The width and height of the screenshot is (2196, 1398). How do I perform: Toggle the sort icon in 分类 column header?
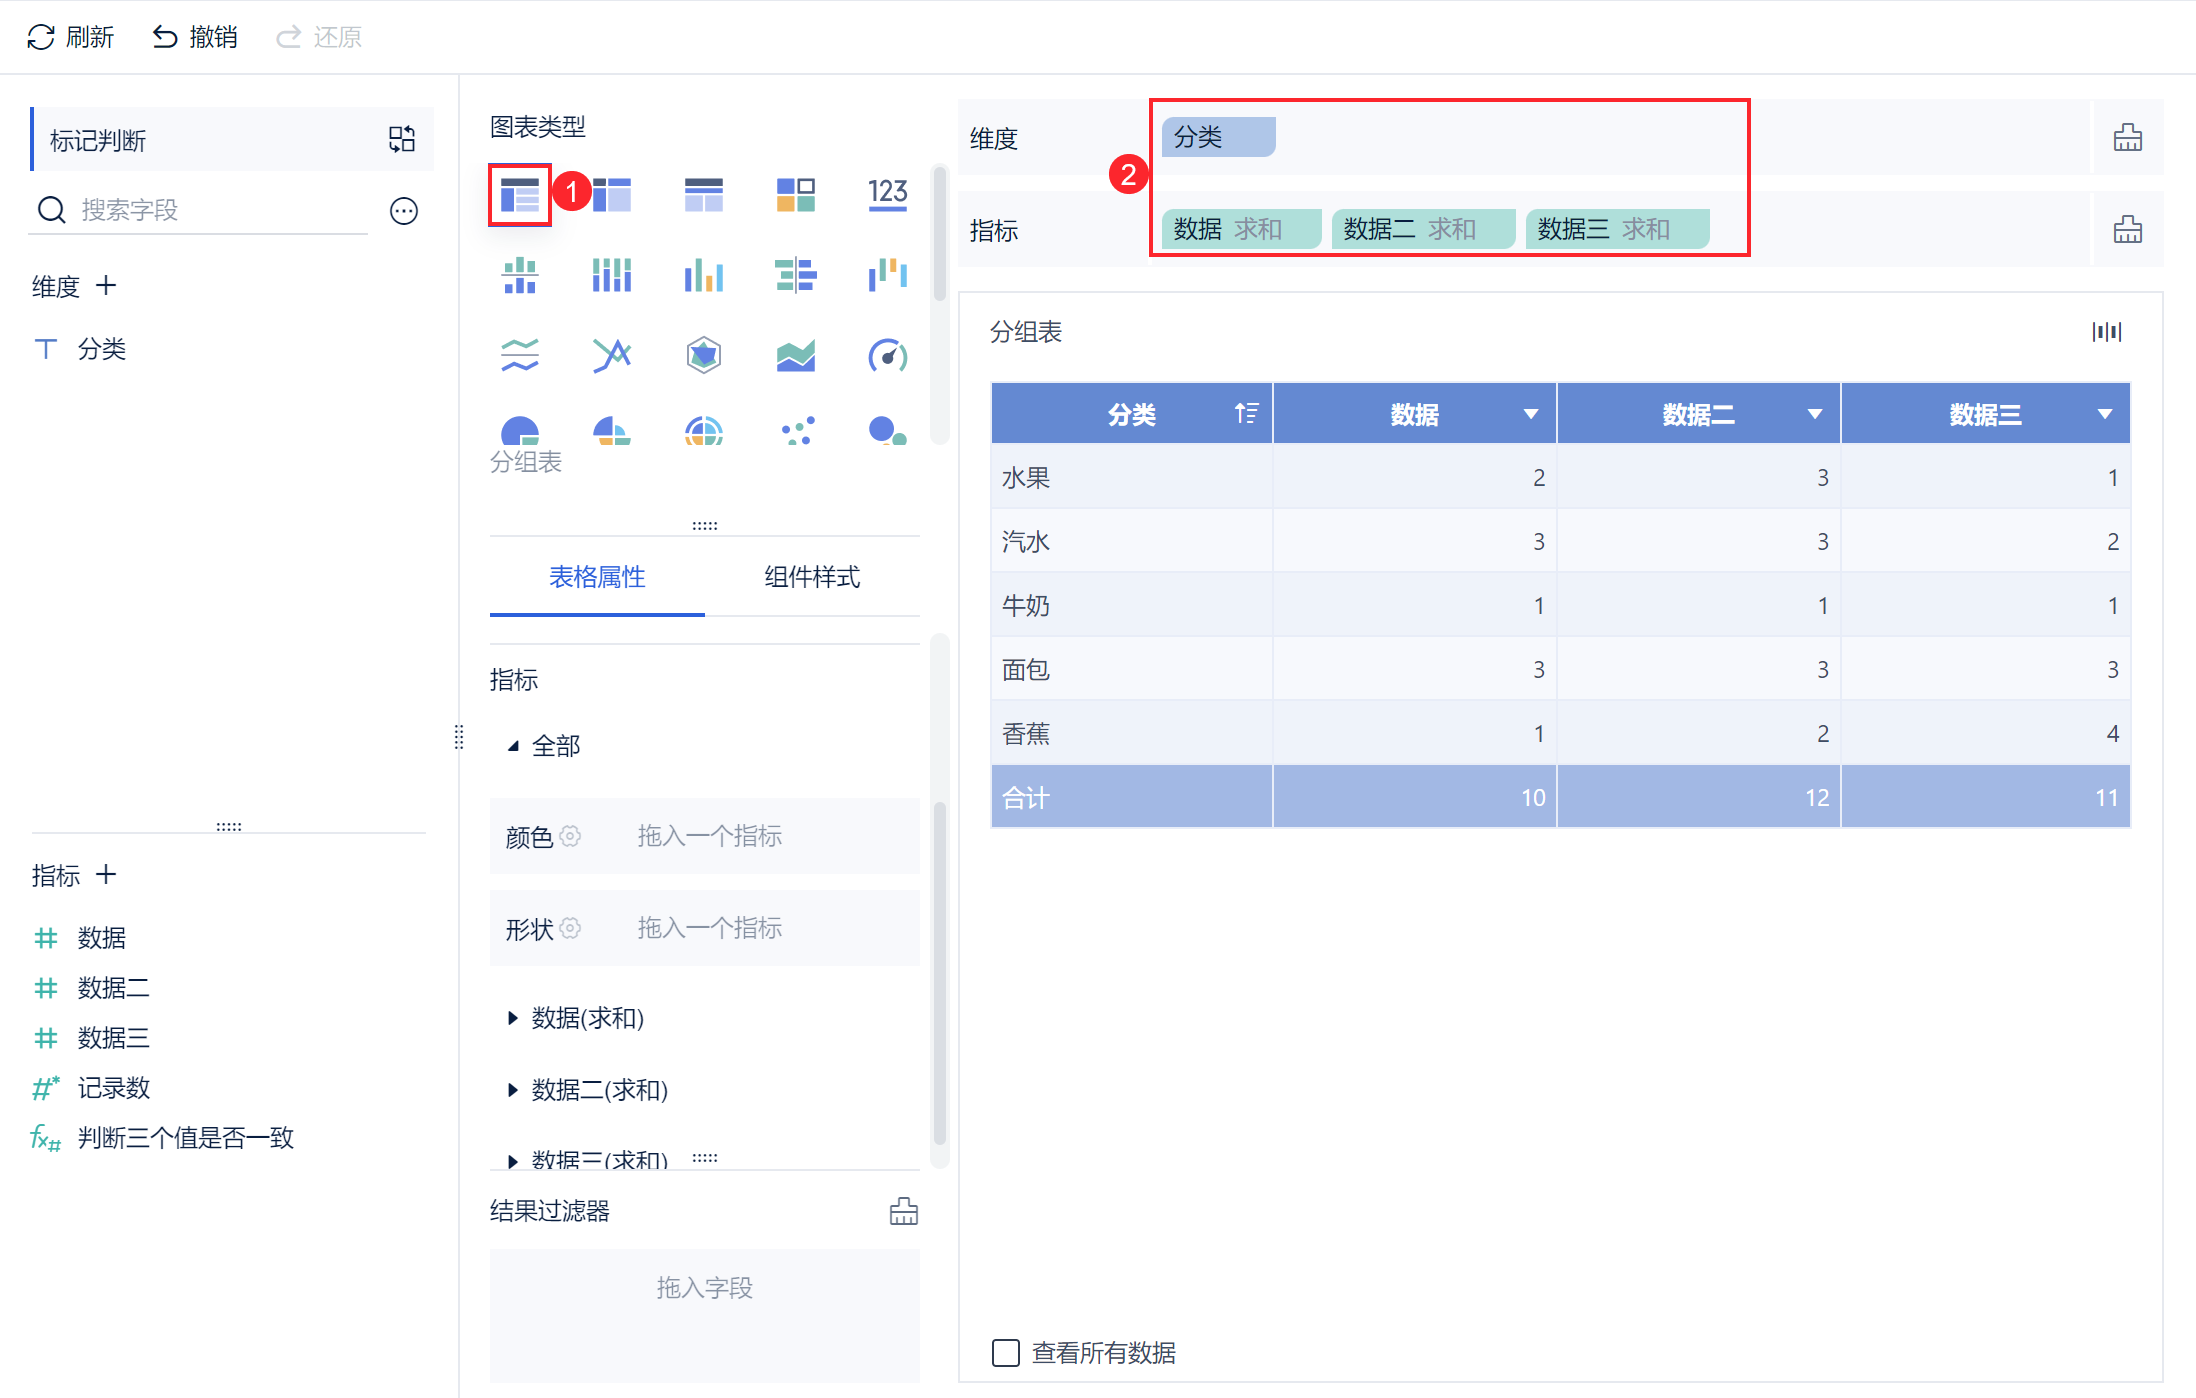point(1246,413)
